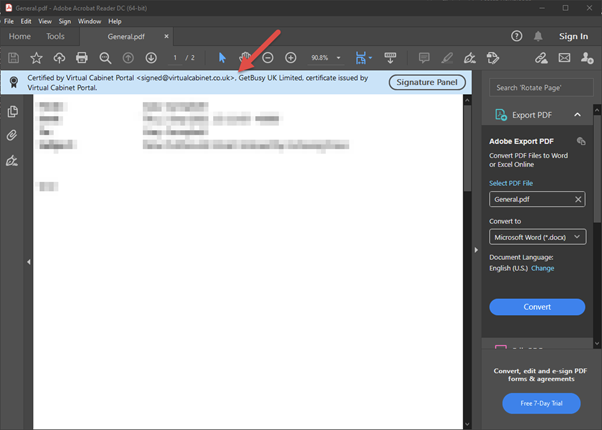Click the Free 7-Day Trial button
602x430 pixels.
[541, 403]
